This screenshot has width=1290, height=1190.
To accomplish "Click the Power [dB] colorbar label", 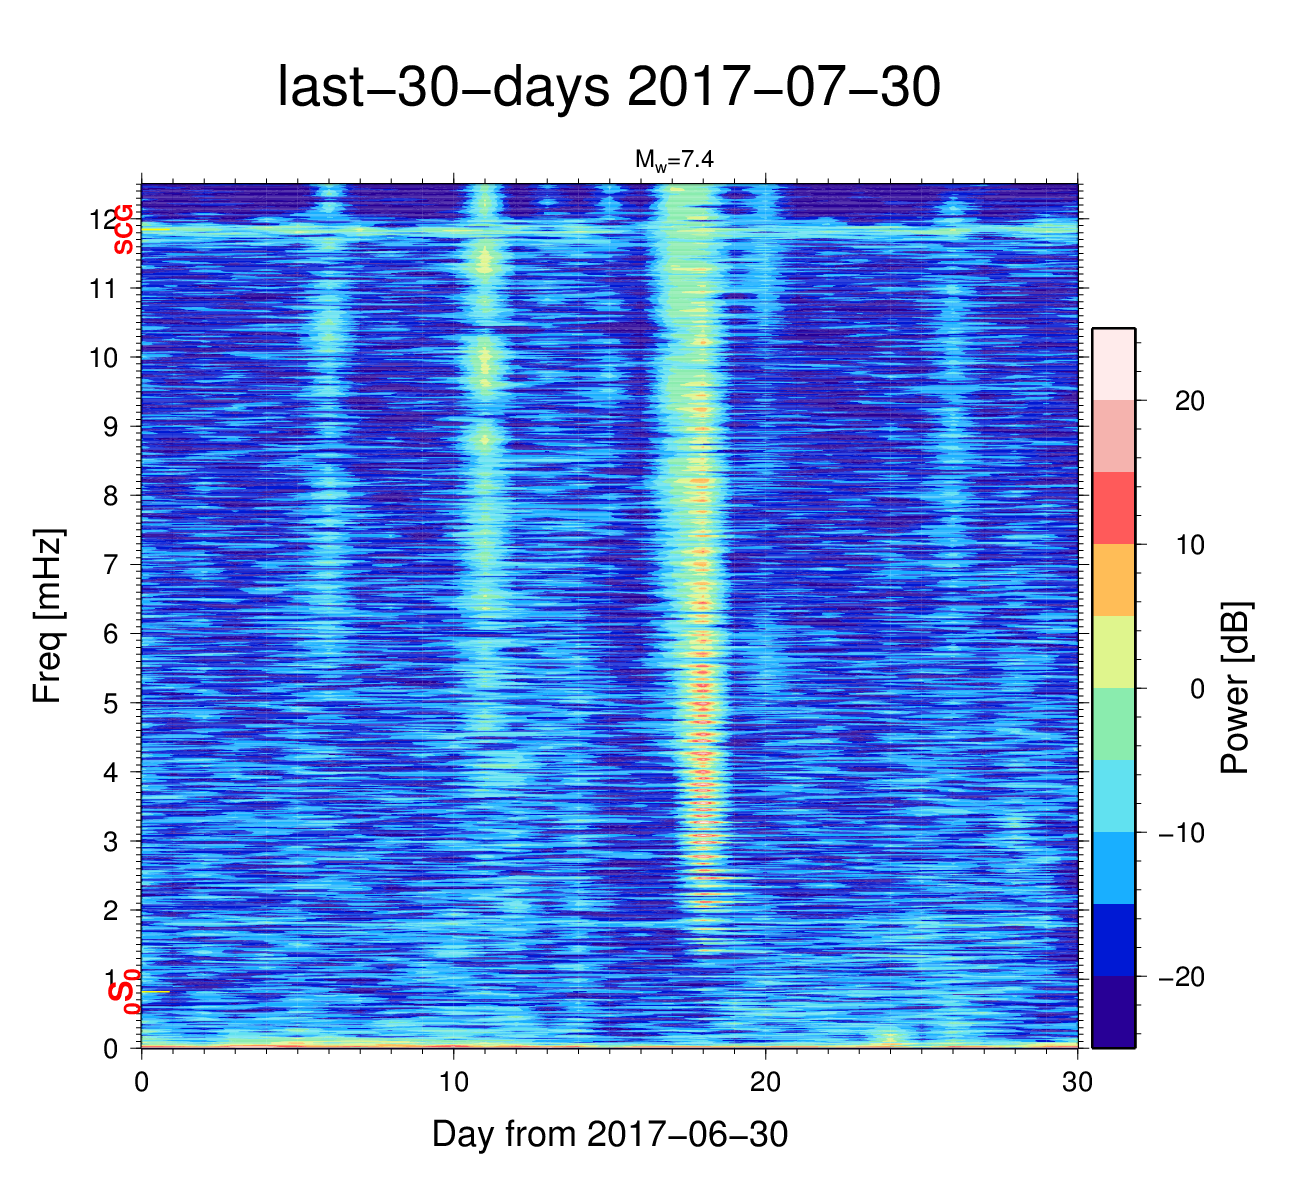I will click(1236, 688).
